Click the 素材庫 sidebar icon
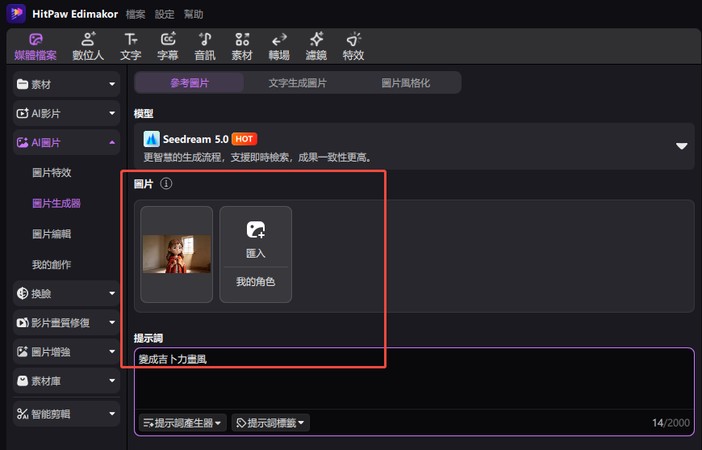This screenshot has height=450, width=702. [22, 381]
